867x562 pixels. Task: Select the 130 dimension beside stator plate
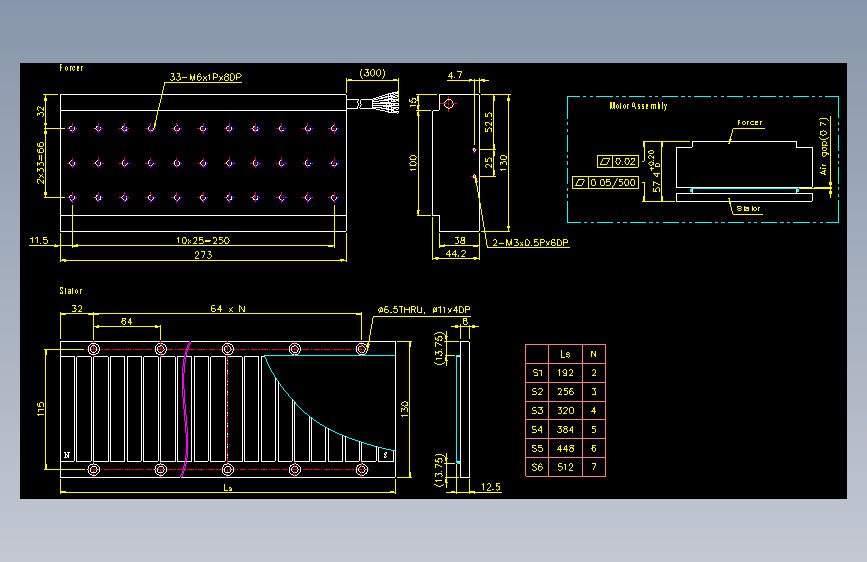pos(405,409)
